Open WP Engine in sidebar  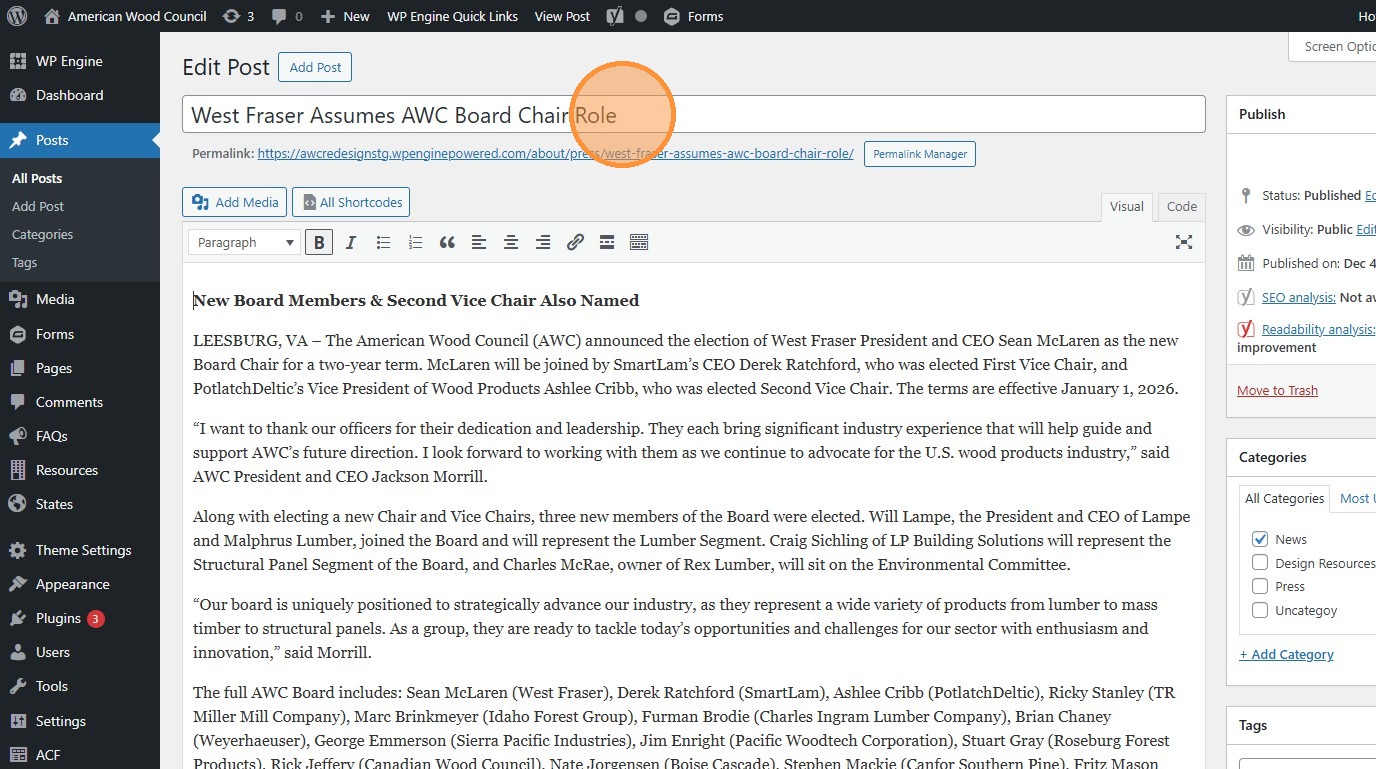80,61
